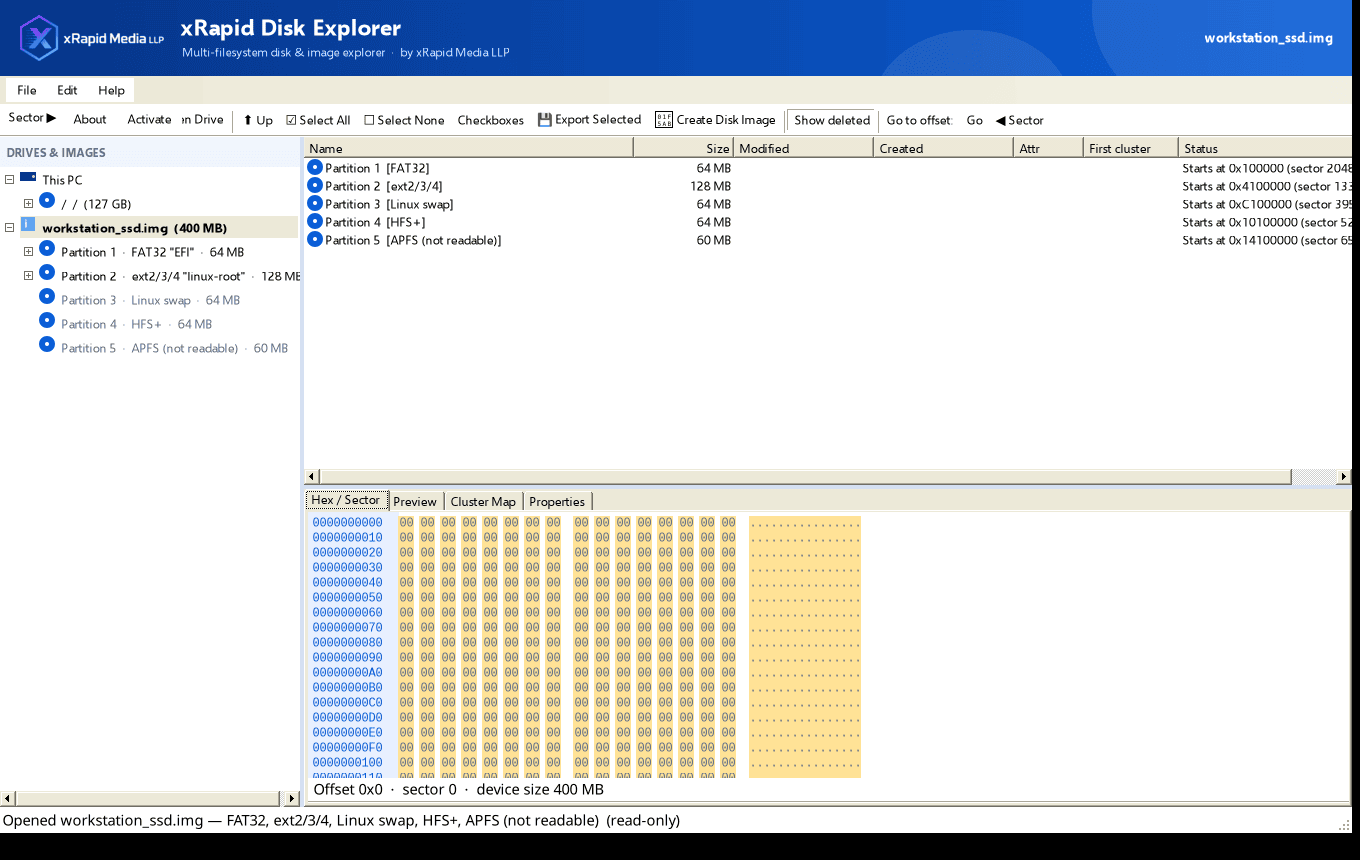Screen dimensions: 1360x860
Task: Toggle the Show deleted button
Action: coord(832,120)
